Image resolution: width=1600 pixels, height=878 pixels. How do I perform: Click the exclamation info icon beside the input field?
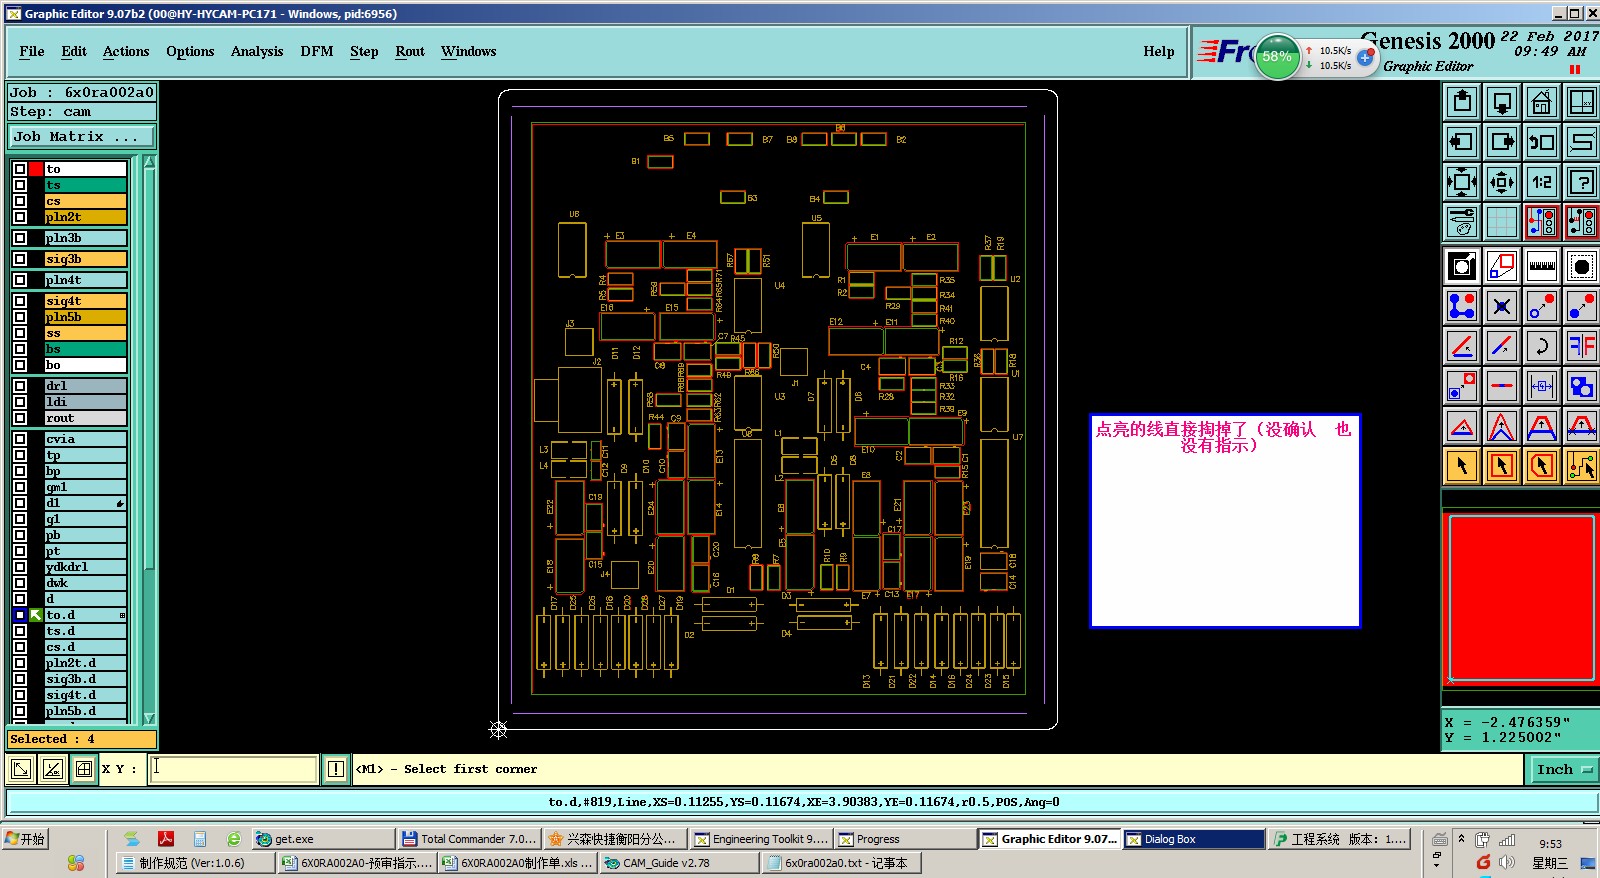point(336,769)
